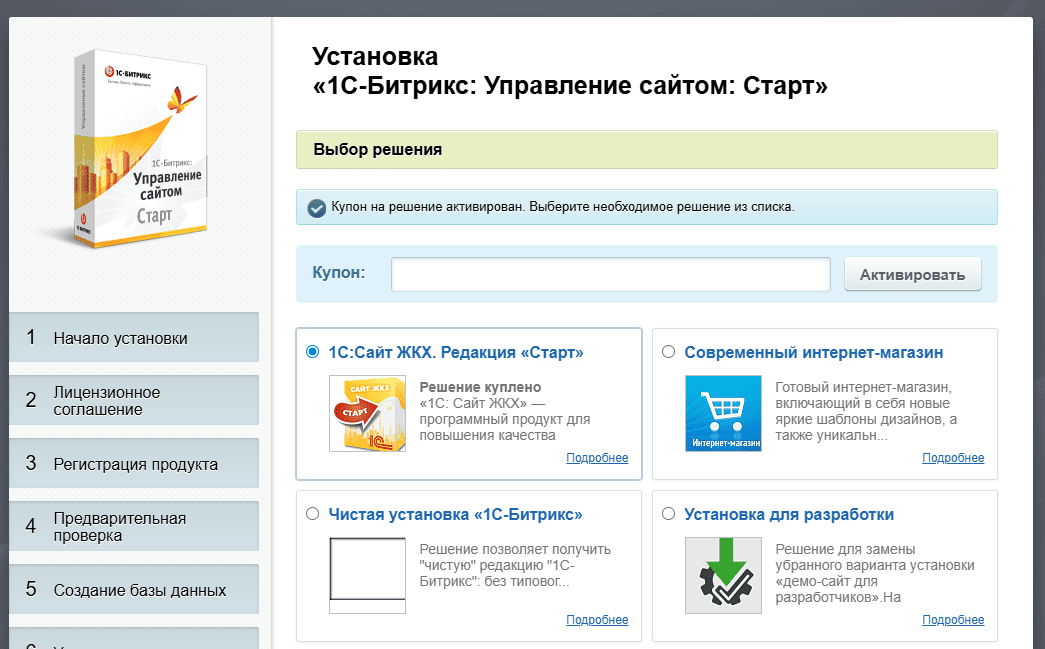1045x649 pixels.
Task: Click the green arrow development install icon
Action: coord(723,575)
